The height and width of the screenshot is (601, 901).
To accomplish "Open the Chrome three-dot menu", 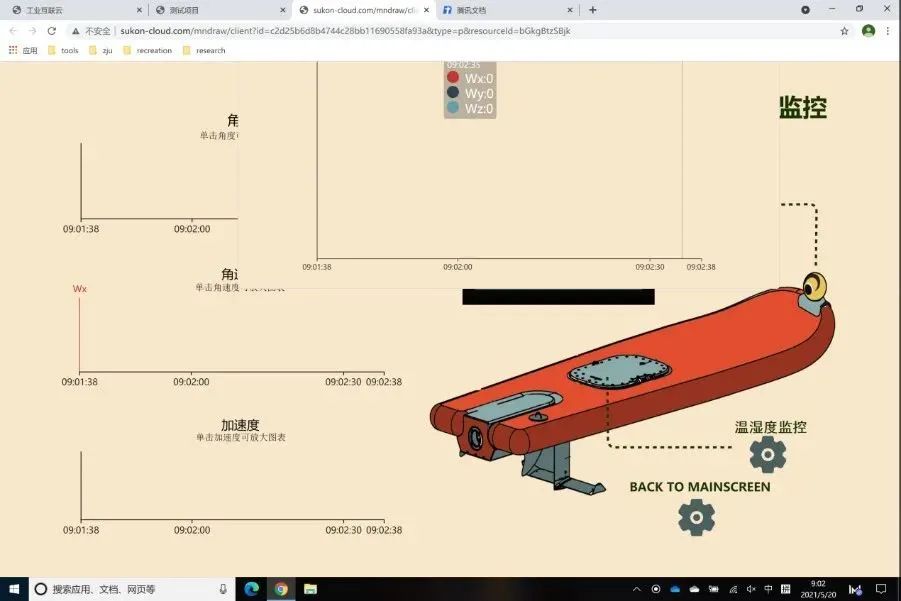I will (887, 31).
